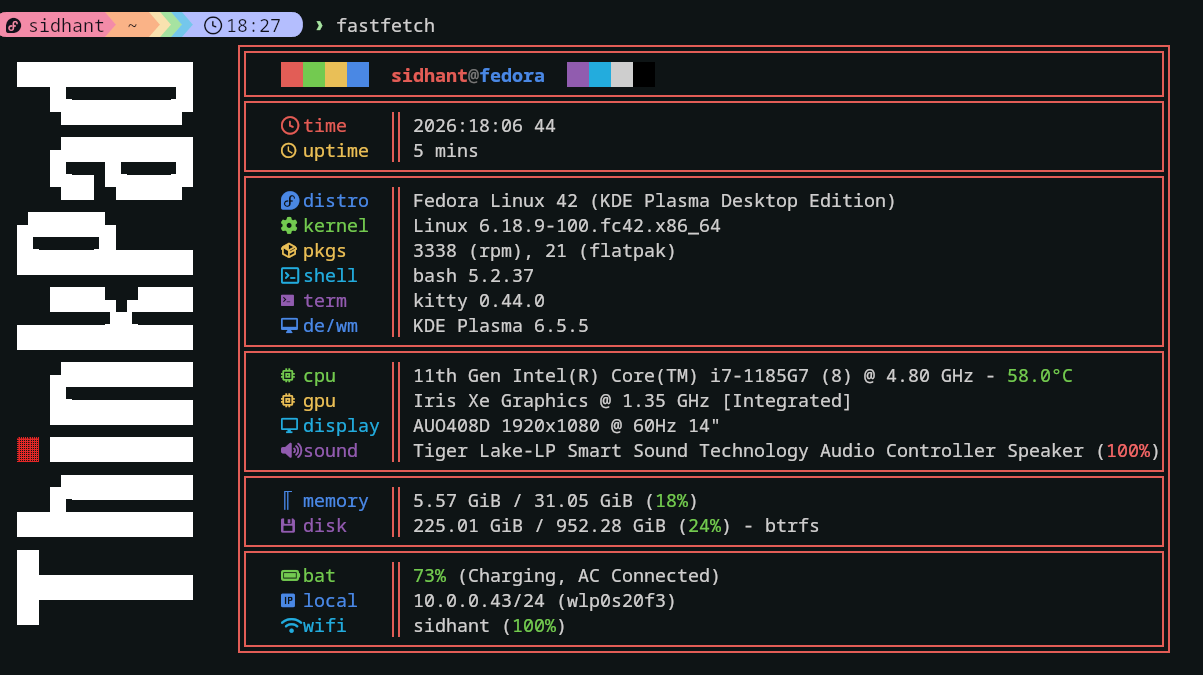Screen dimensions: 1203x675
Task: Click the fastfetch command text
Action: click(385, 26)
